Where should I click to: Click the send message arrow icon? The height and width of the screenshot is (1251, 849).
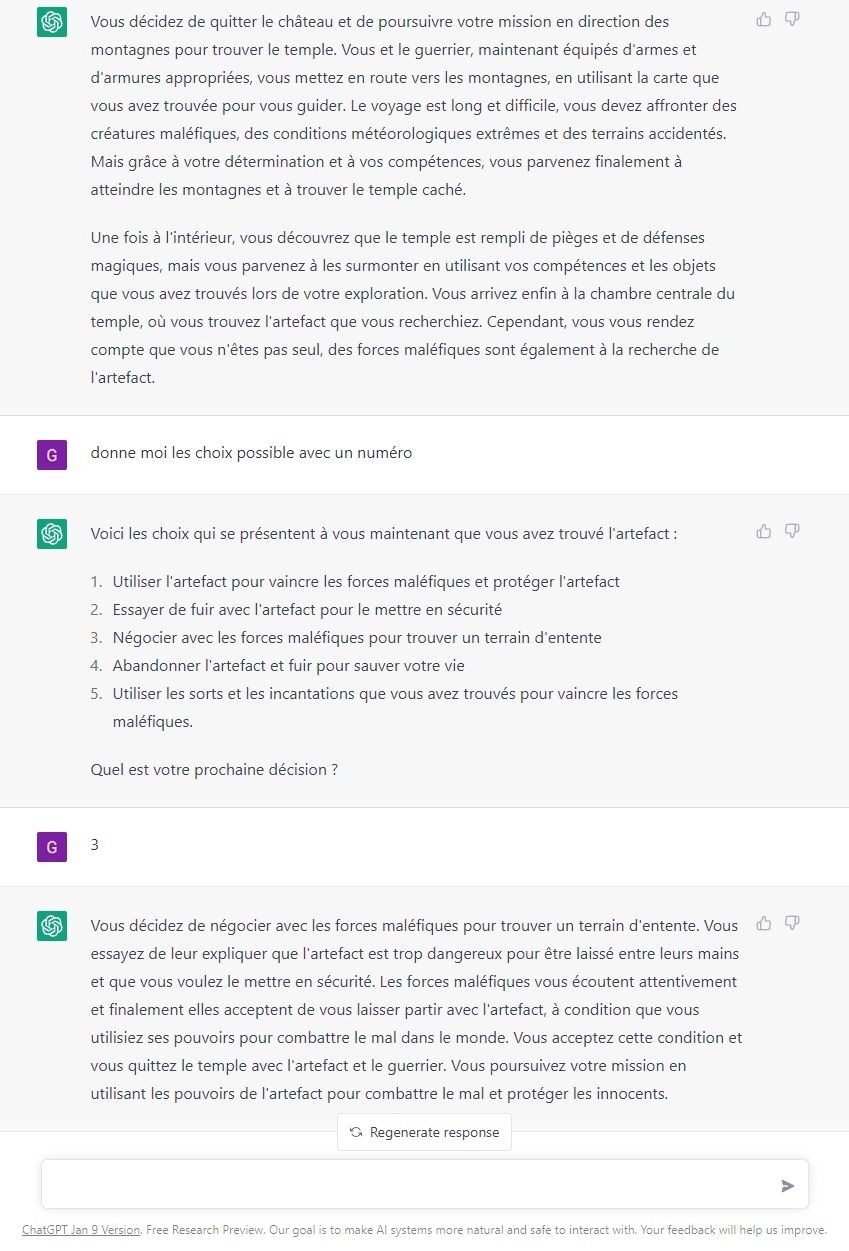pos(788,1186)
